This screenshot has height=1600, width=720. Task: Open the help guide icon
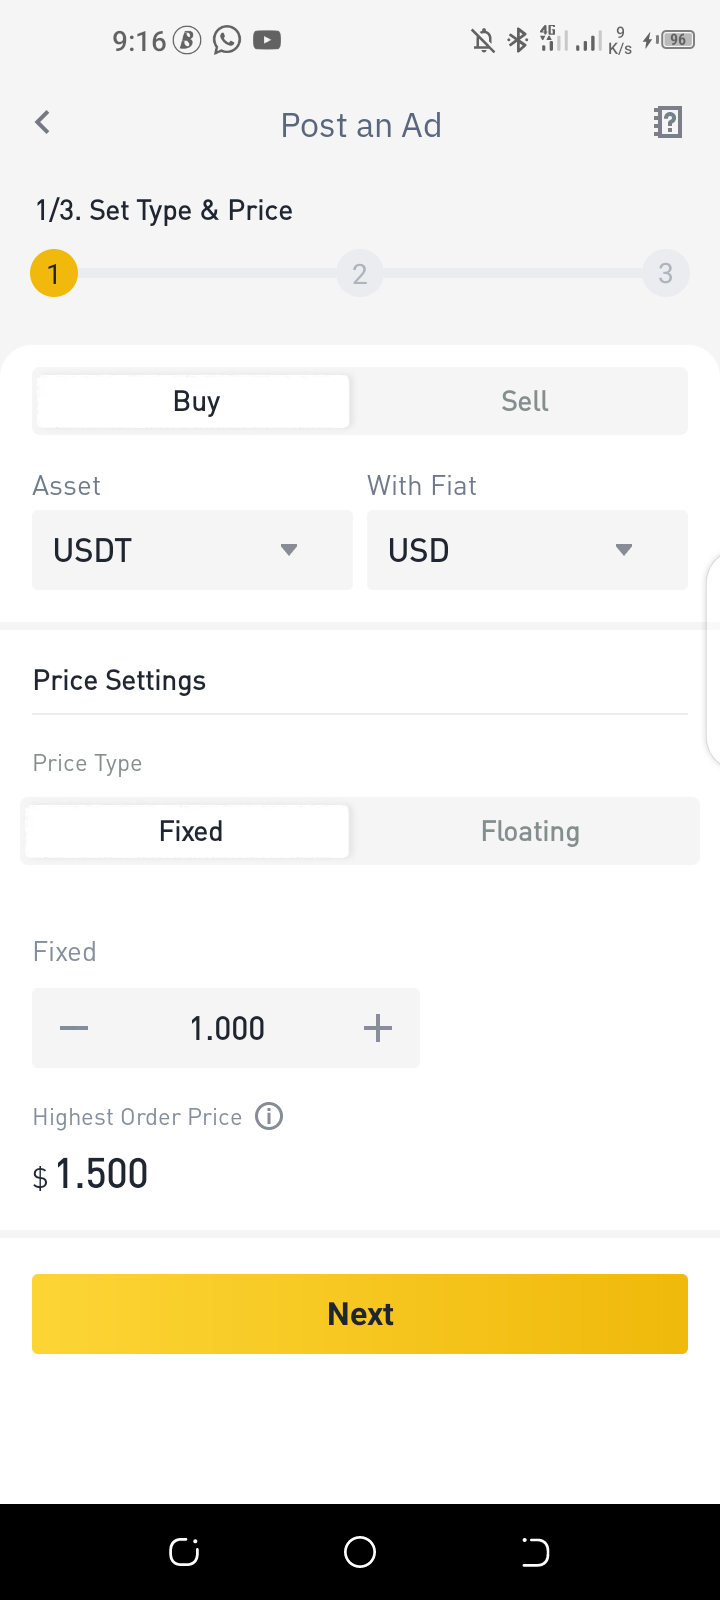click(667, 122)
